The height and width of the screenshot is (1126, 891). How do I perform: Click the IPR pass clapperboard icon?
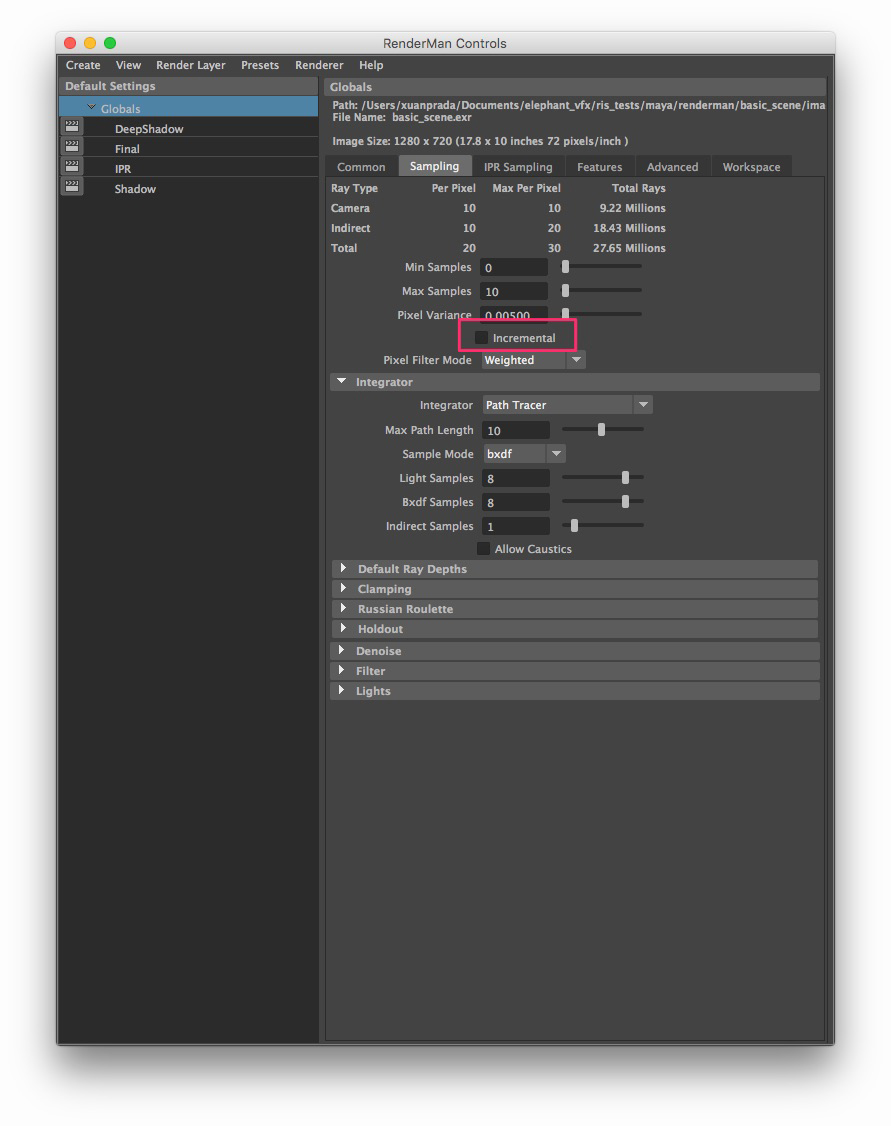pyautogui.click(x=72, y=167)
